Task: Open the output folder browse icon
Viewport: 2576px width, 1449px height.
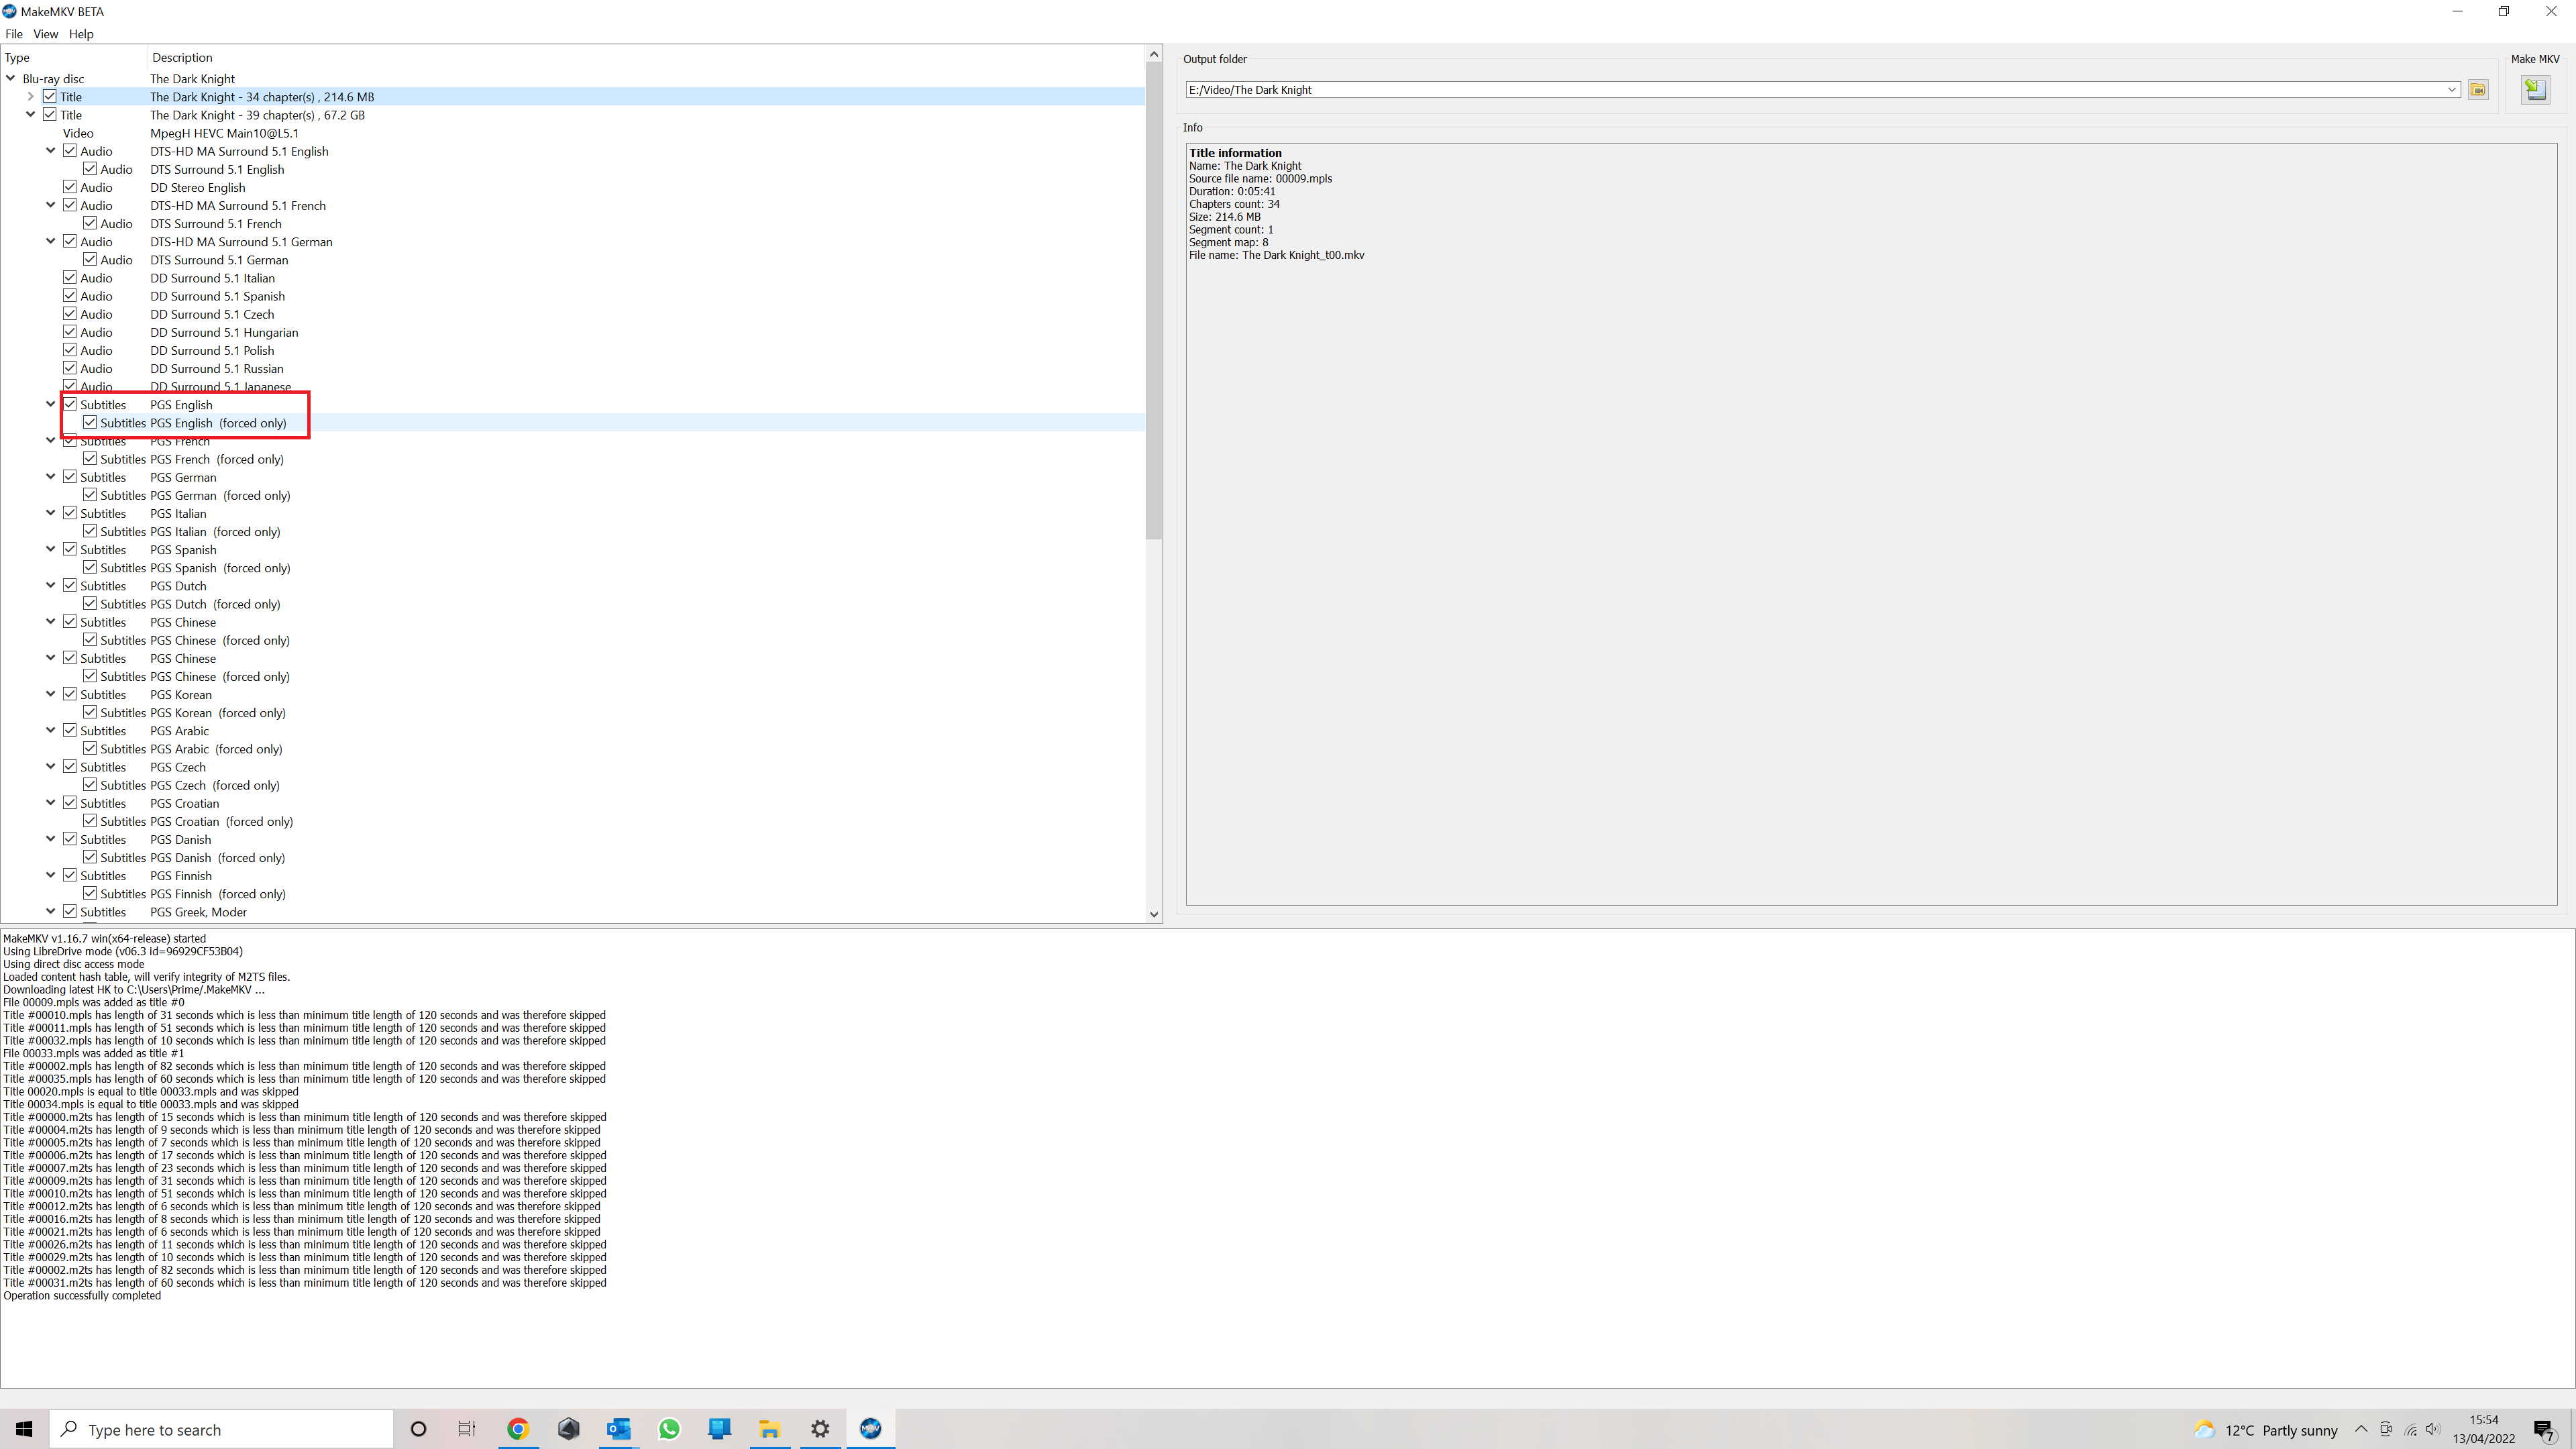Action: click(2478, 90)
